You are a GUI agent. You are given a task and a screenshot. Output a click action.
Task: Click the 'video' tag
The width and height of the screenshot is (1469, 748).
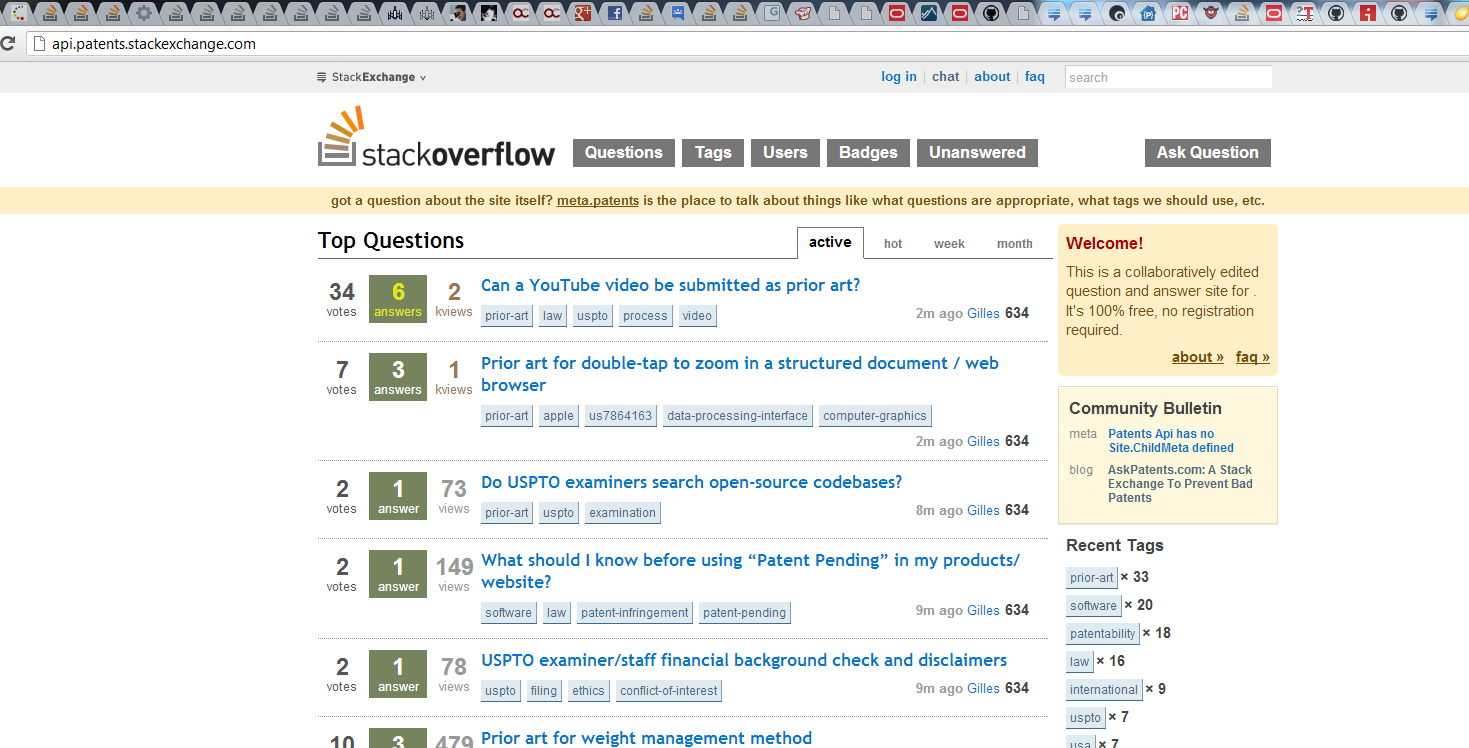coord(697,316)
